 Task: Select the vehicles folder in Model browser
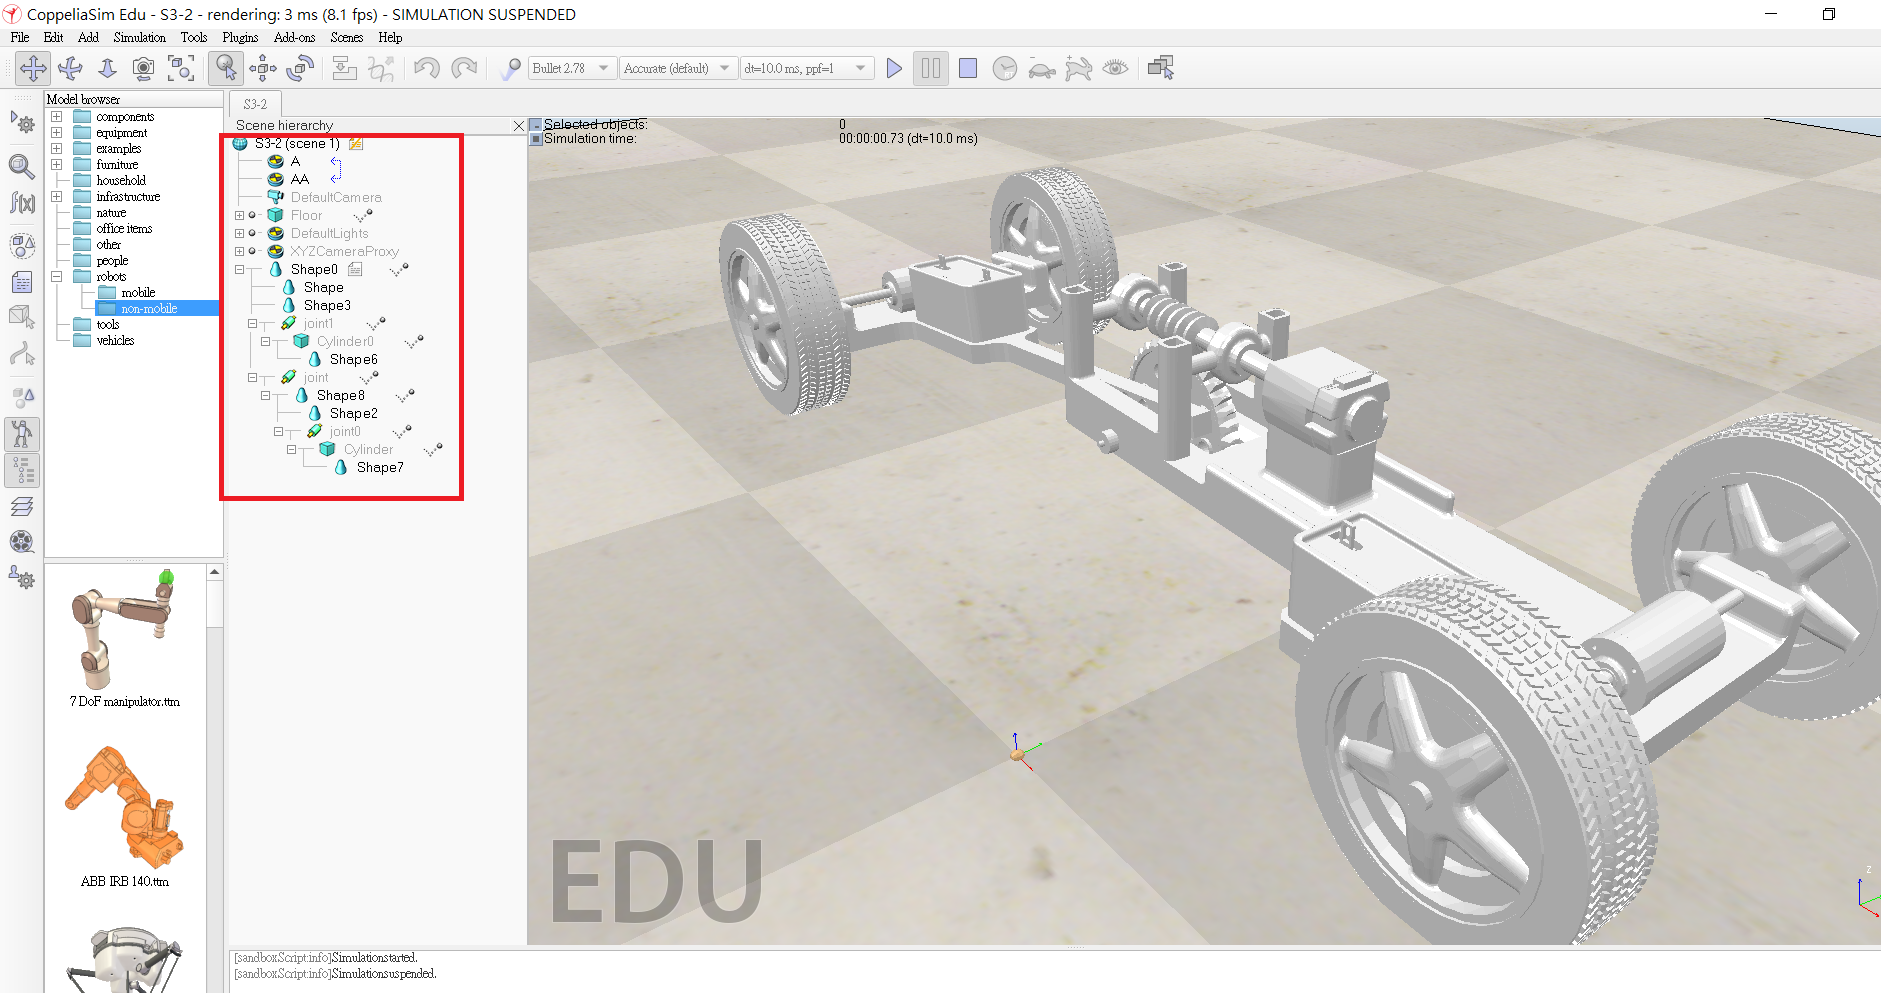click(115, 341)
